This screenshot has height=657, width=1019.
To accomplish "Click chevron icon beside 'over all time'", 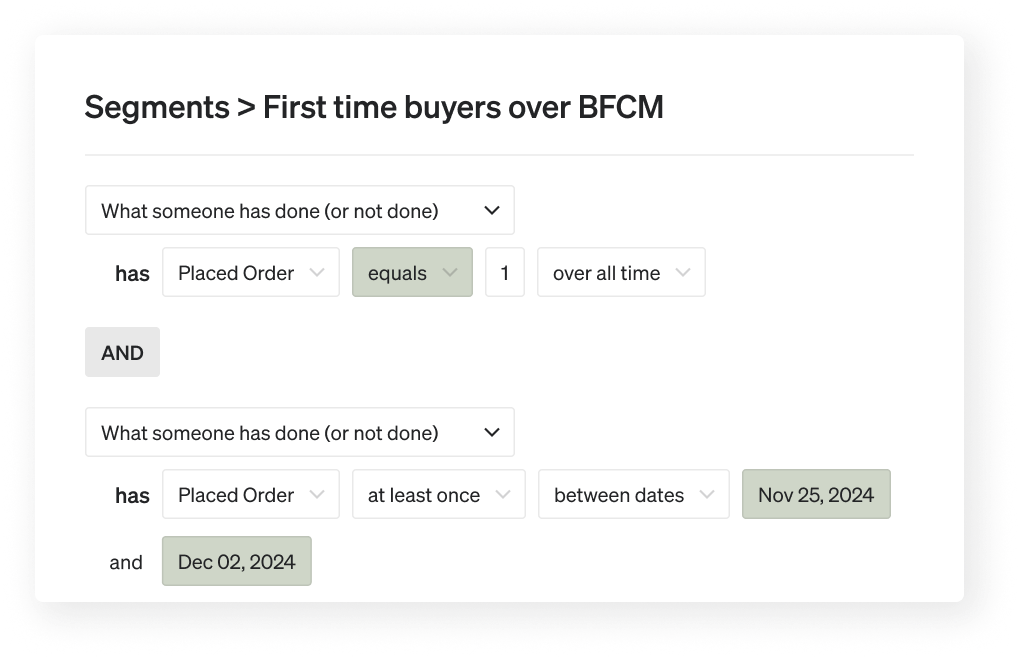I will [x=683, y=273].
